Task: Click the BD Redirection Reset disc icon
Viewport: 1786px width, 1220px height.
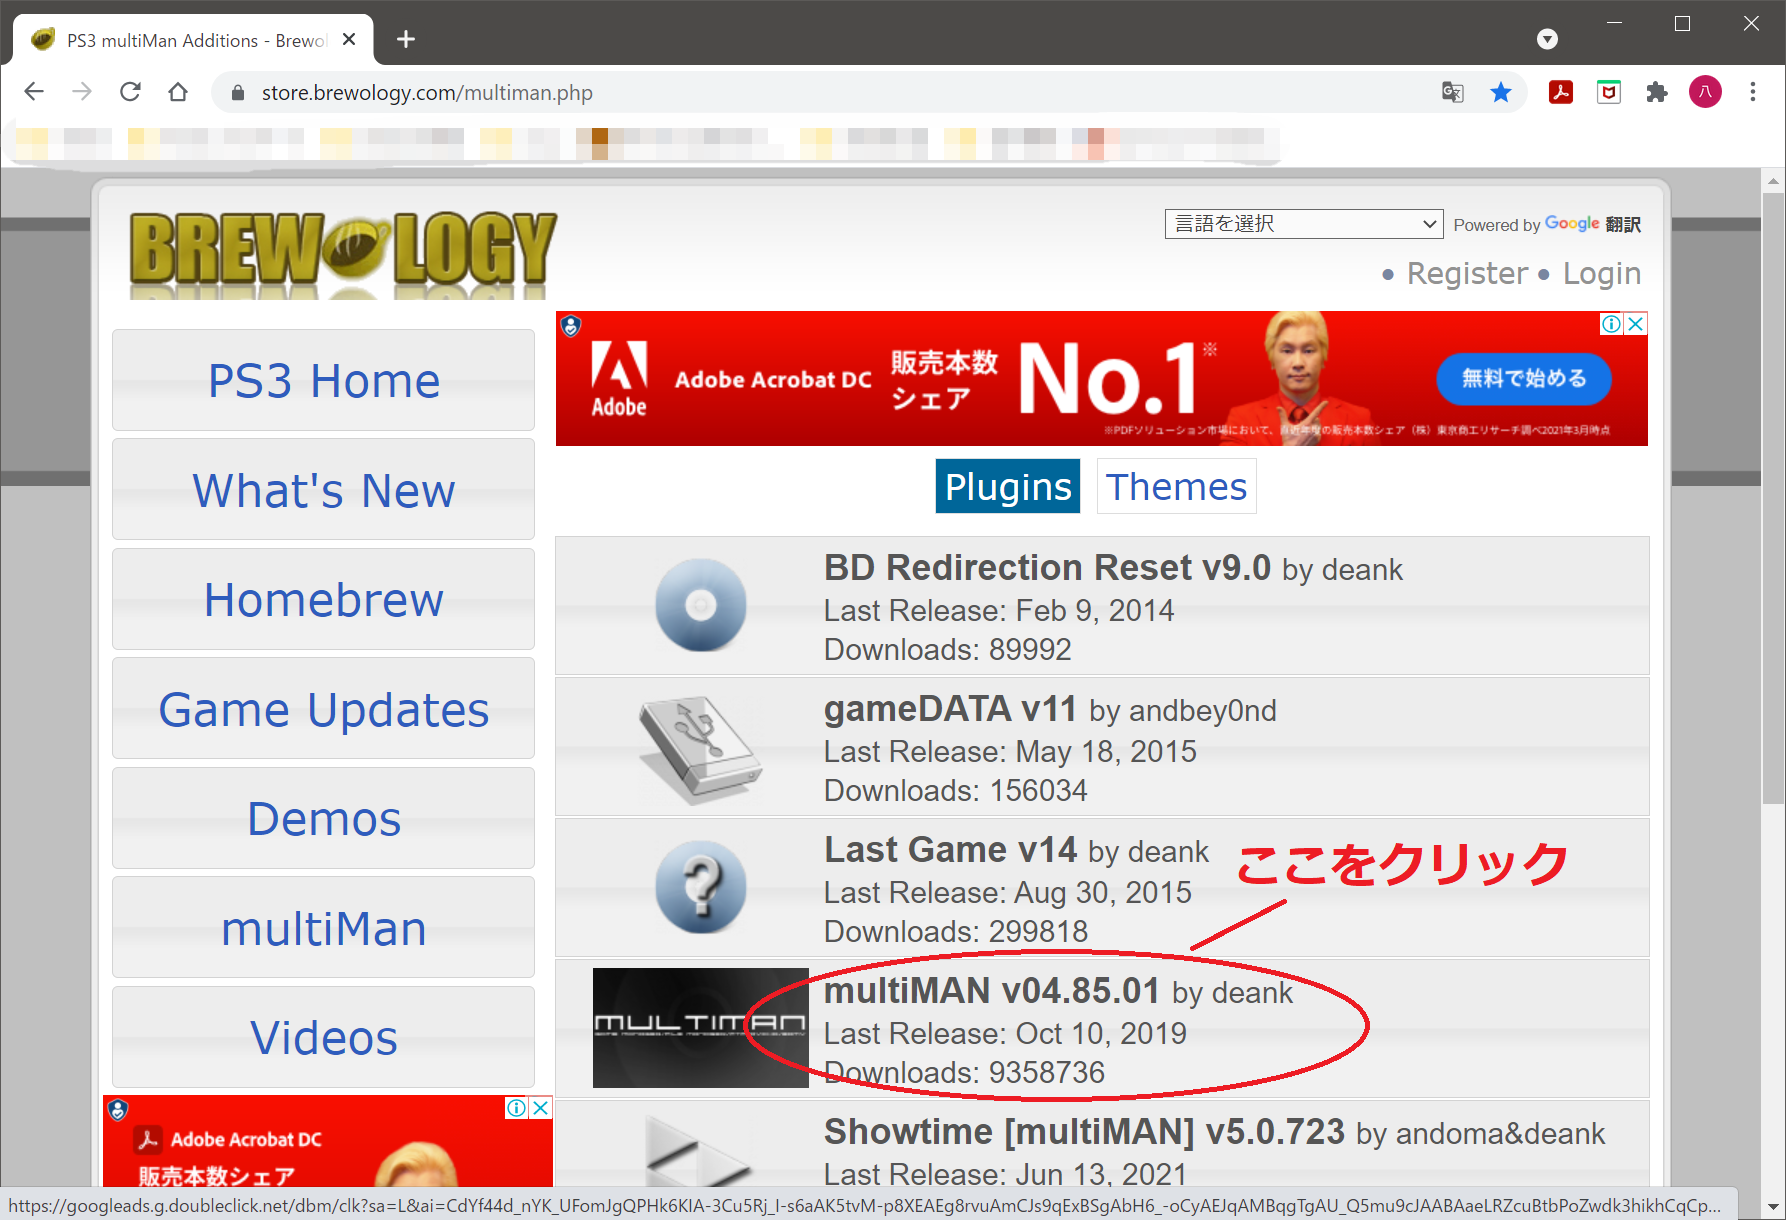Action: pyautogui.click(x=700, y=605)
